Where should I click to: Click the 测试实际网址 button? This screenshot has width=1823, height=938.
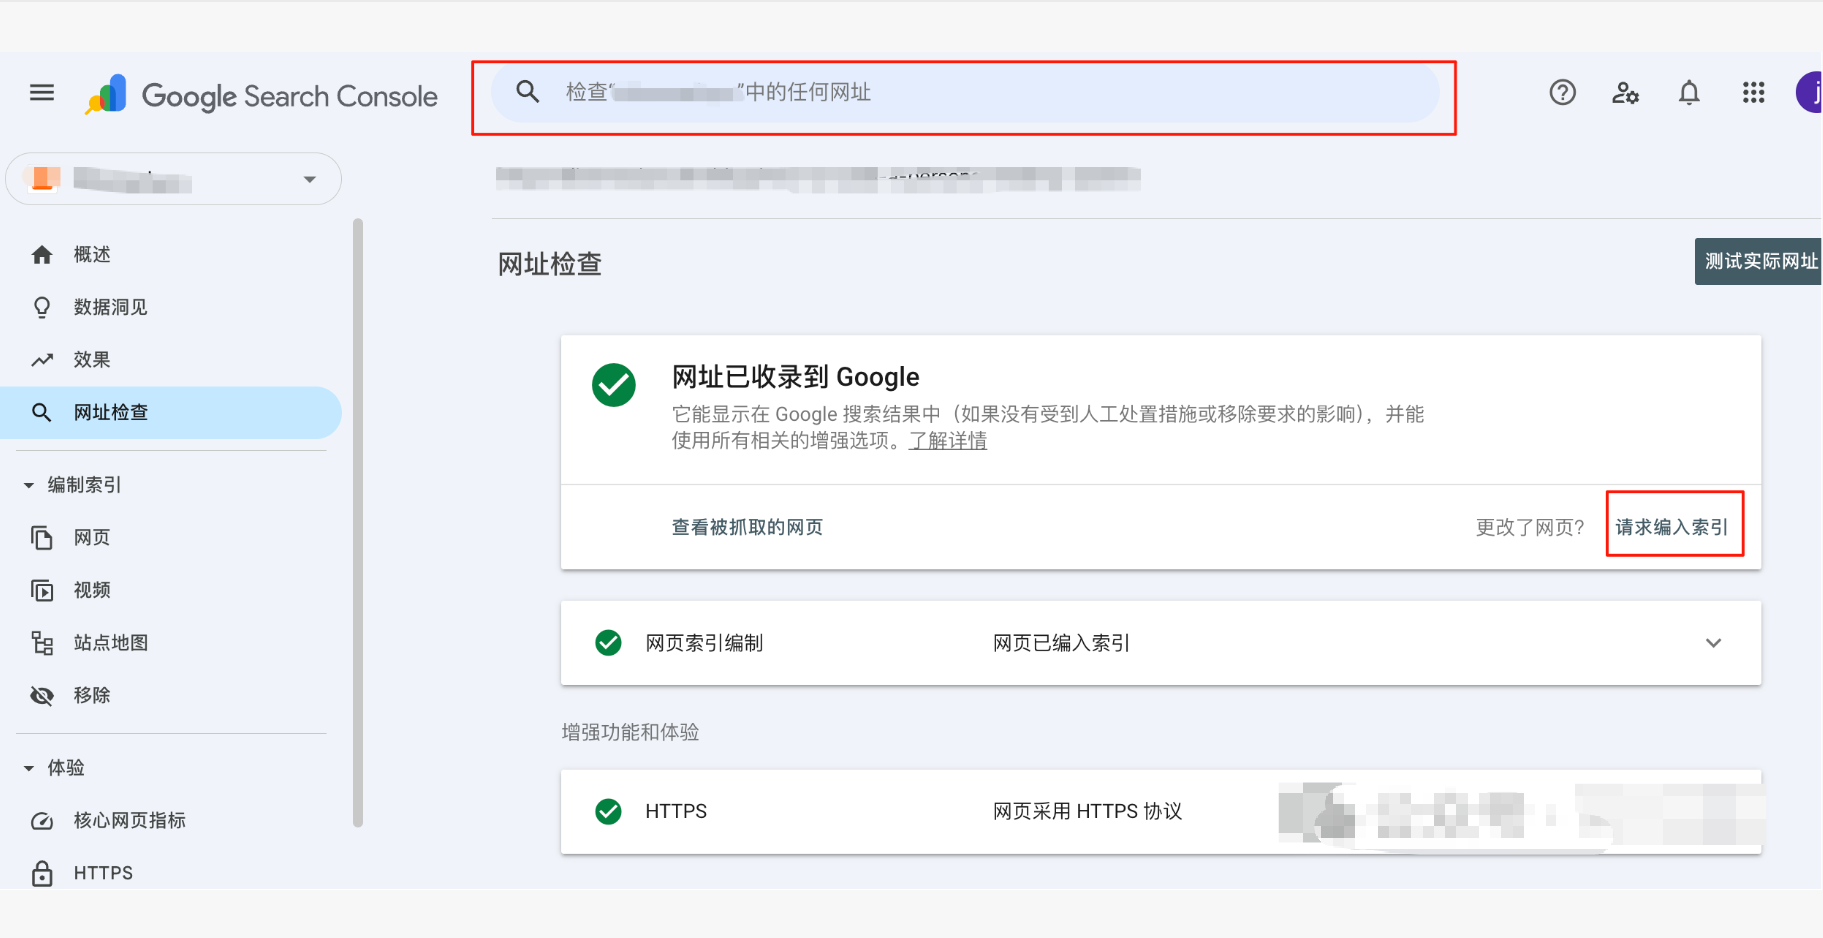pos(1759,261)
